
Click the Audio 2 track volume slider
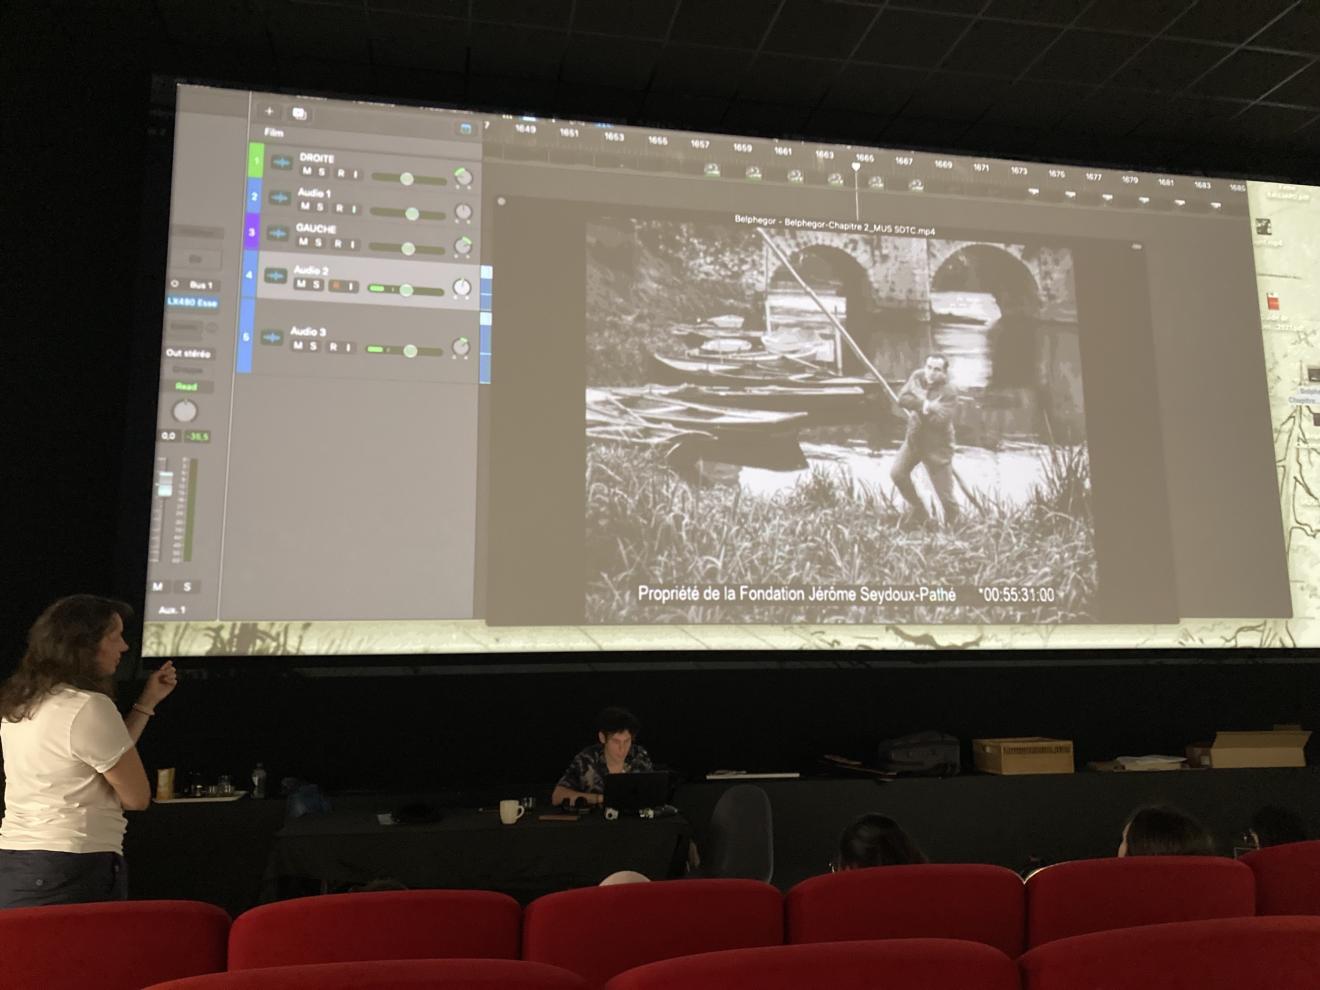click(x=406, y=290)
